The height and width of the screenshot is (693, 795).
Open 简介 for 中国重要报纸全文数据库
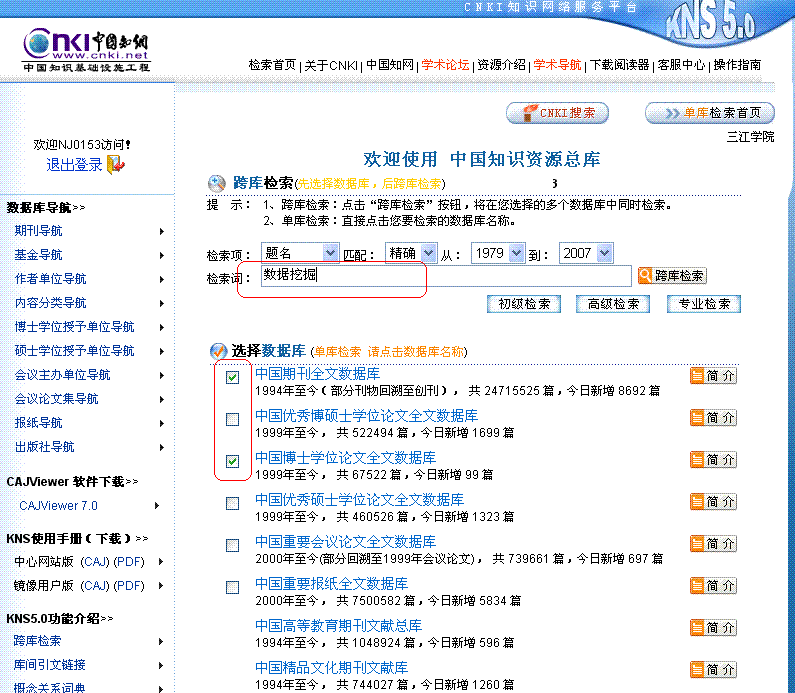(x=713, y=586)
